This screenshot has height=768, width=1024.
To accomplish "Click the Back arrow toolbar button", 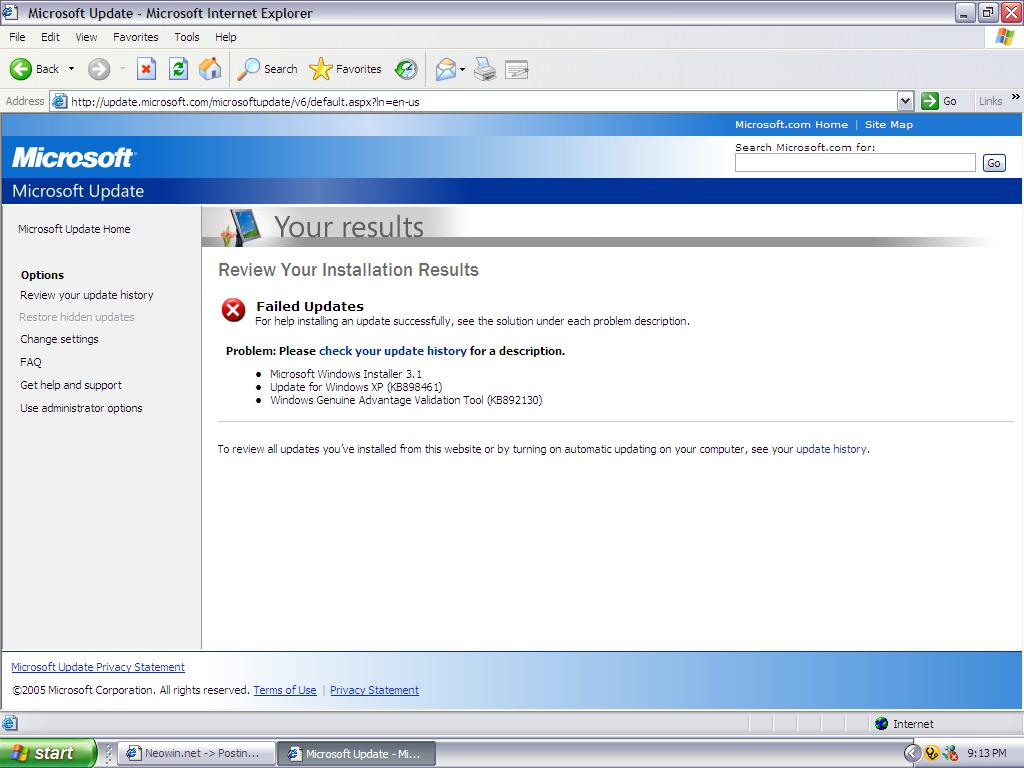I will coord(34,69).
